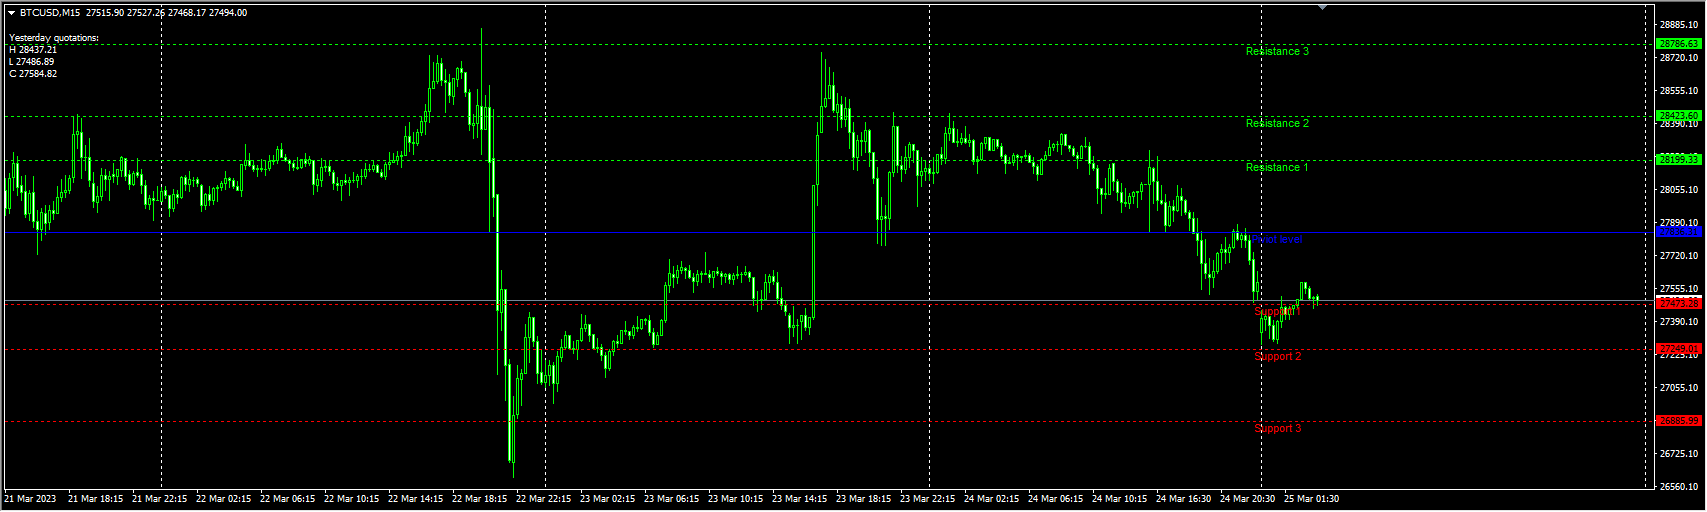Click the 28885.10 price scale value
1707x512 pixels.
pyautogui.click(x=1679, y=24)
